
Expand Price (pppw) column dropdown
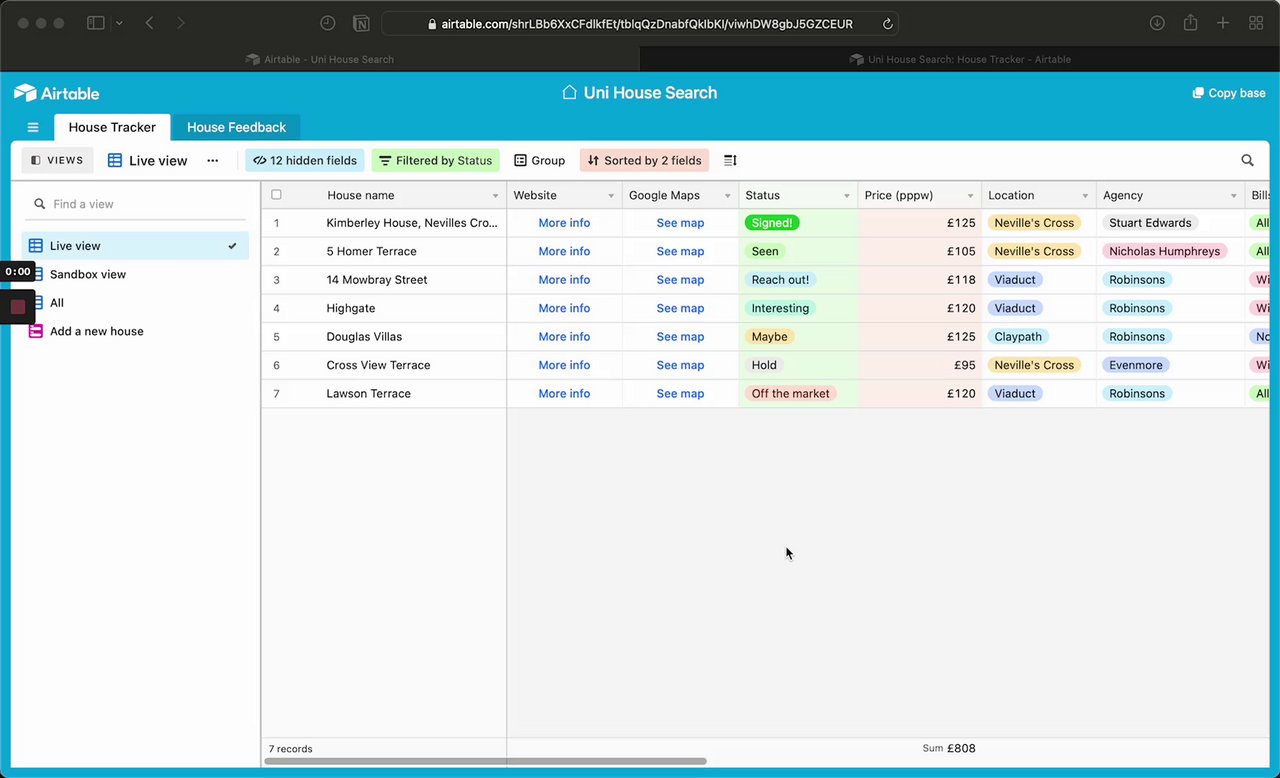tap(970, 196)
